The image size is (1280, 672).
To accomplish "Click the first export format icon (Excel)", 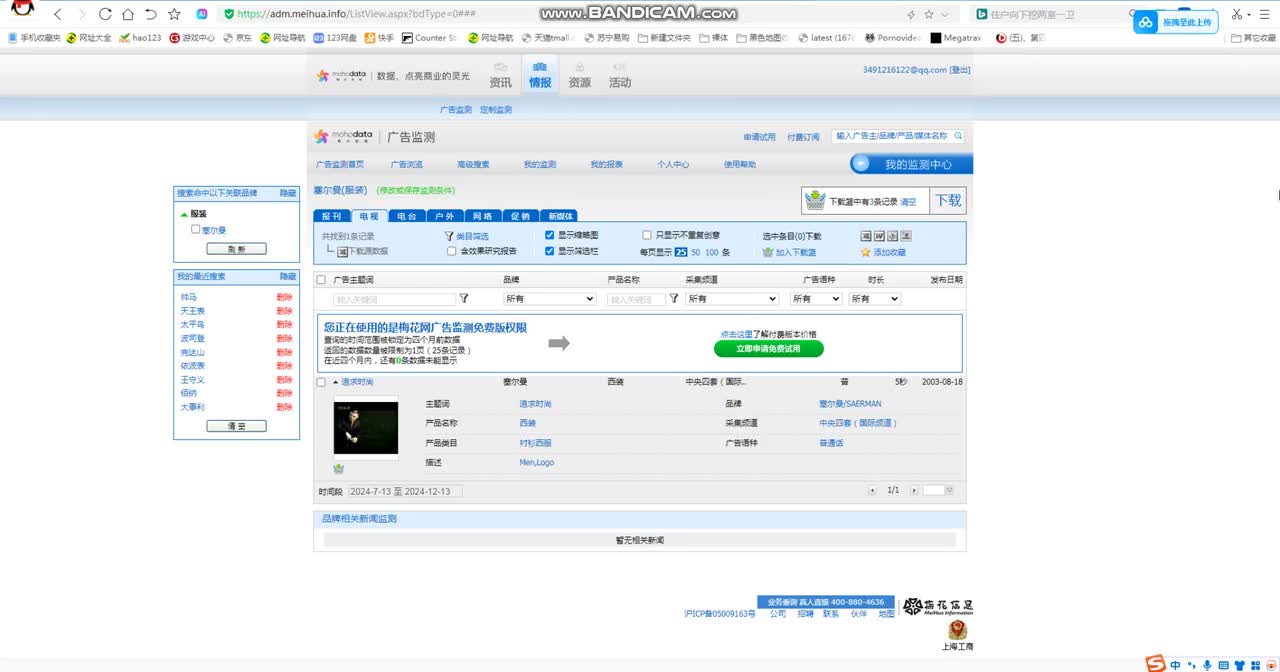I will [866, 236].
